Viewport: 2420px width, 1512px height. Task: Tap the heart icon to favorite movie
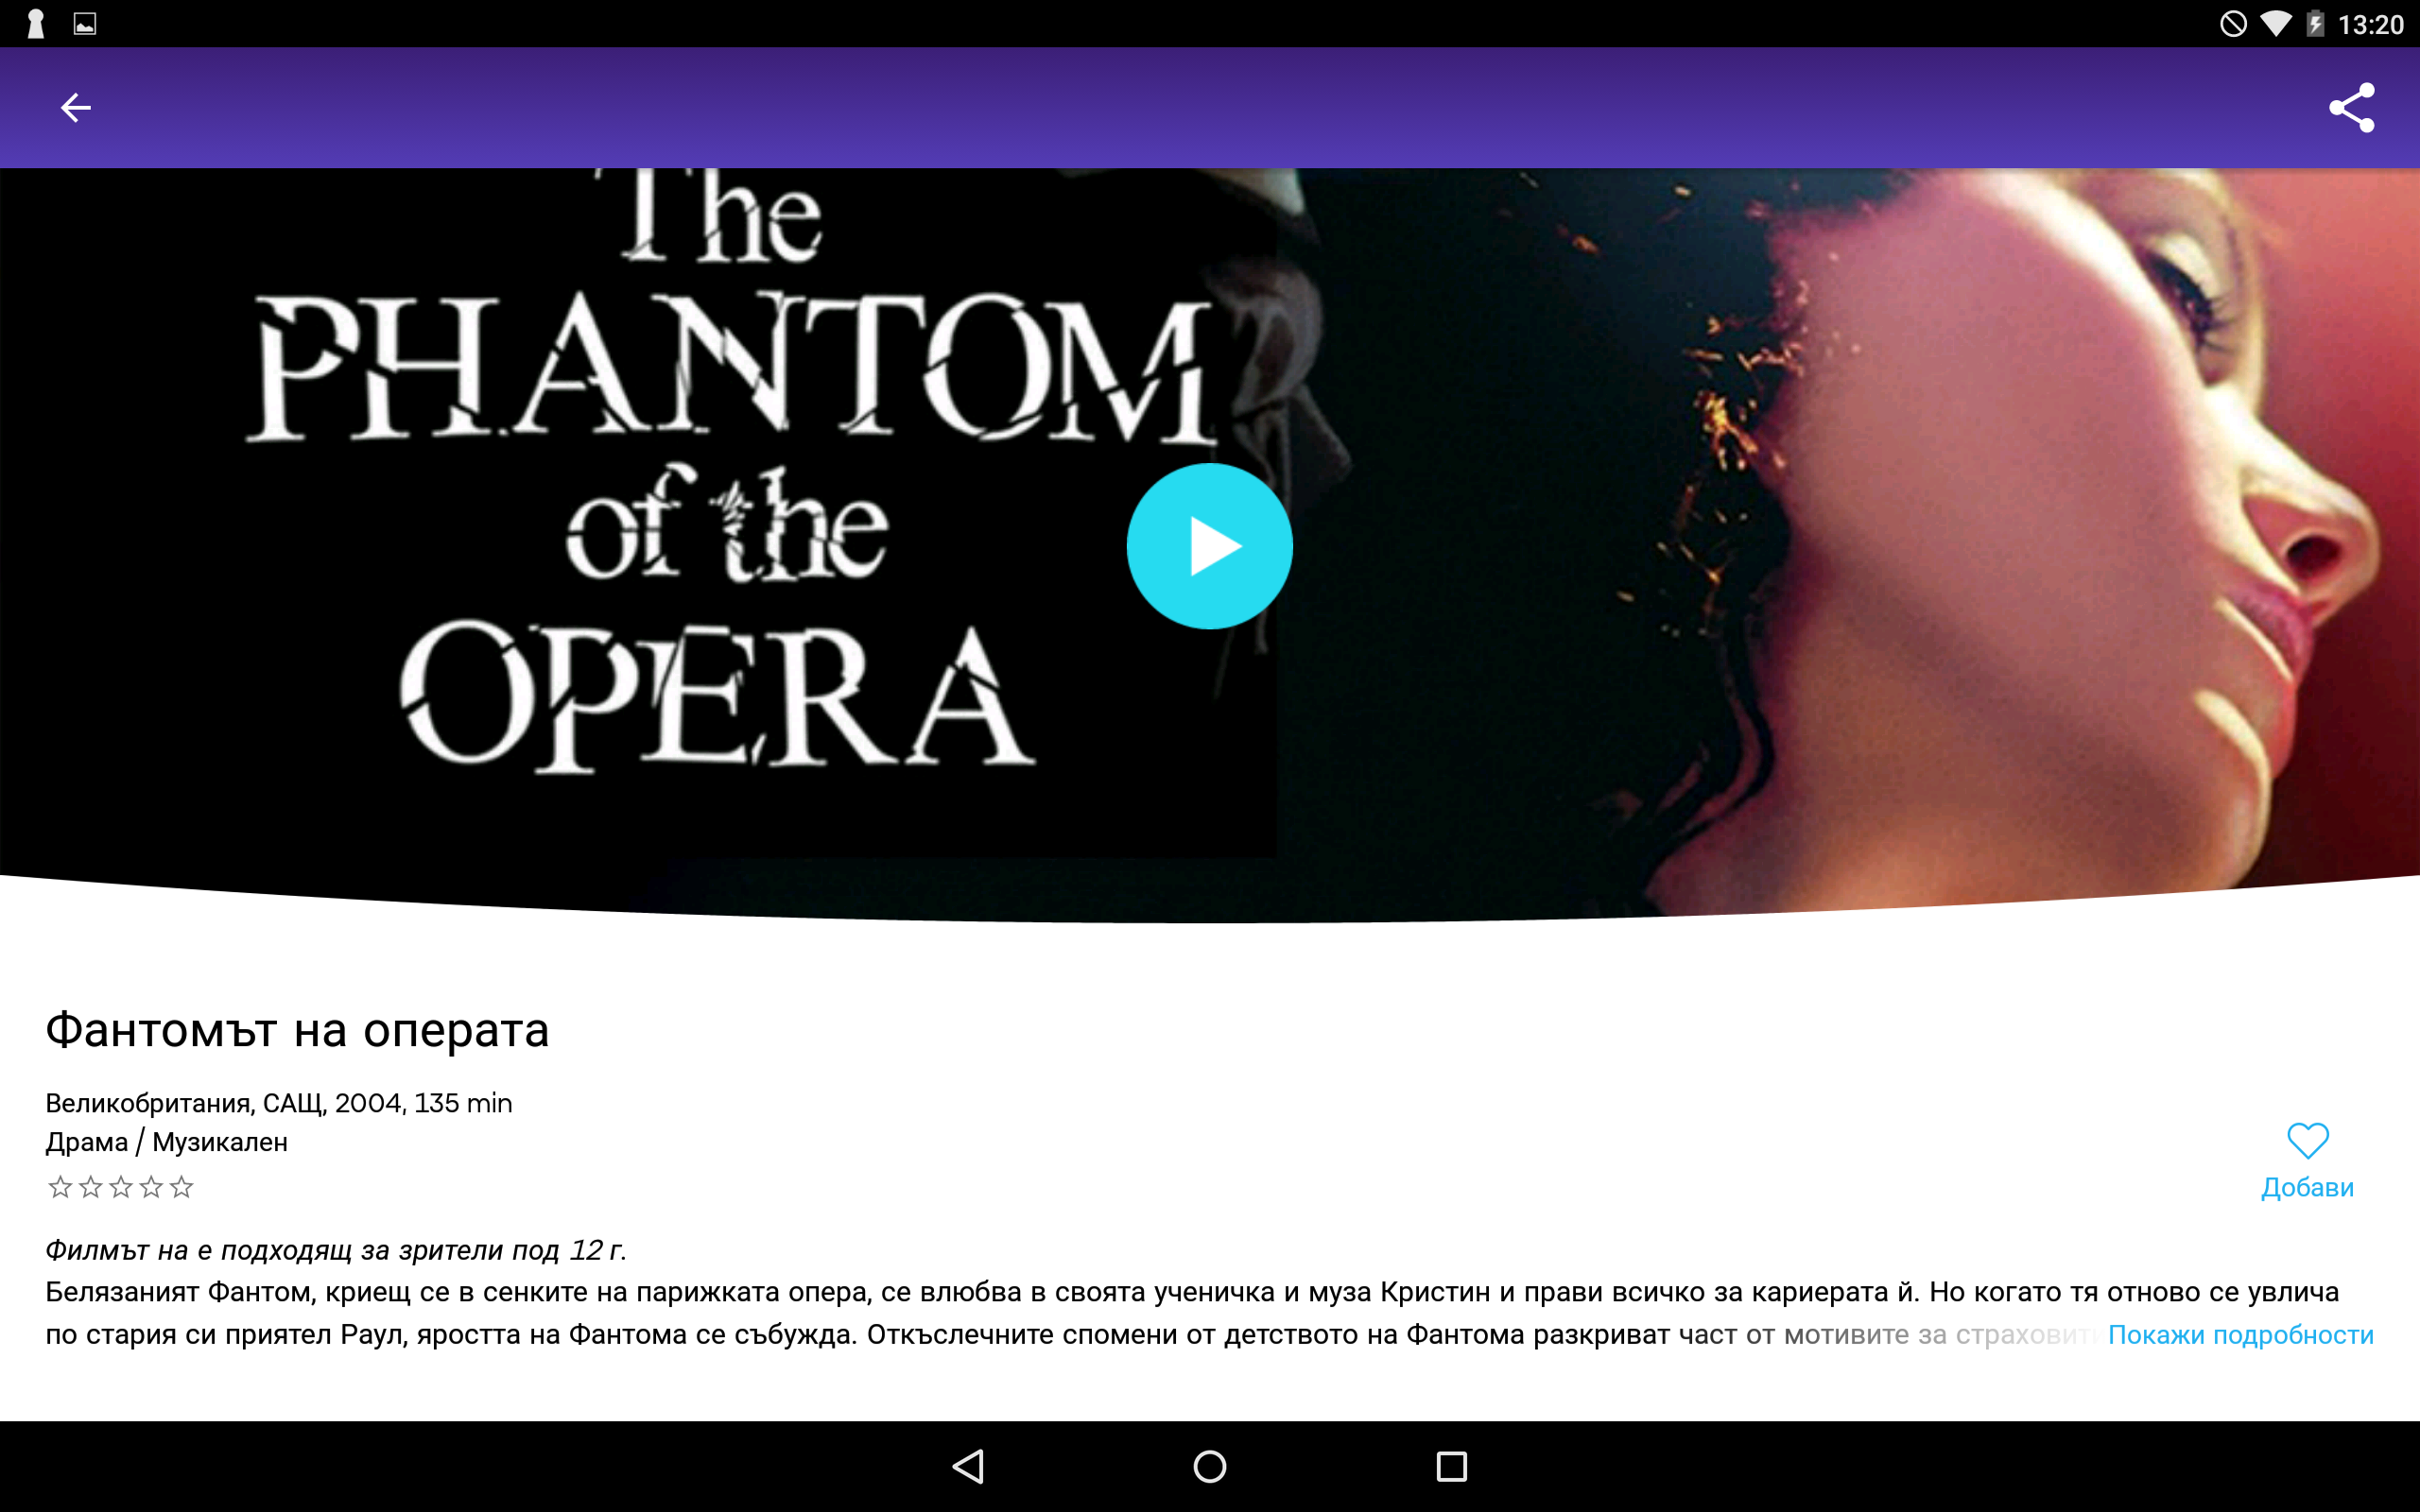pyautogui.click(x=2308, y=1140)
